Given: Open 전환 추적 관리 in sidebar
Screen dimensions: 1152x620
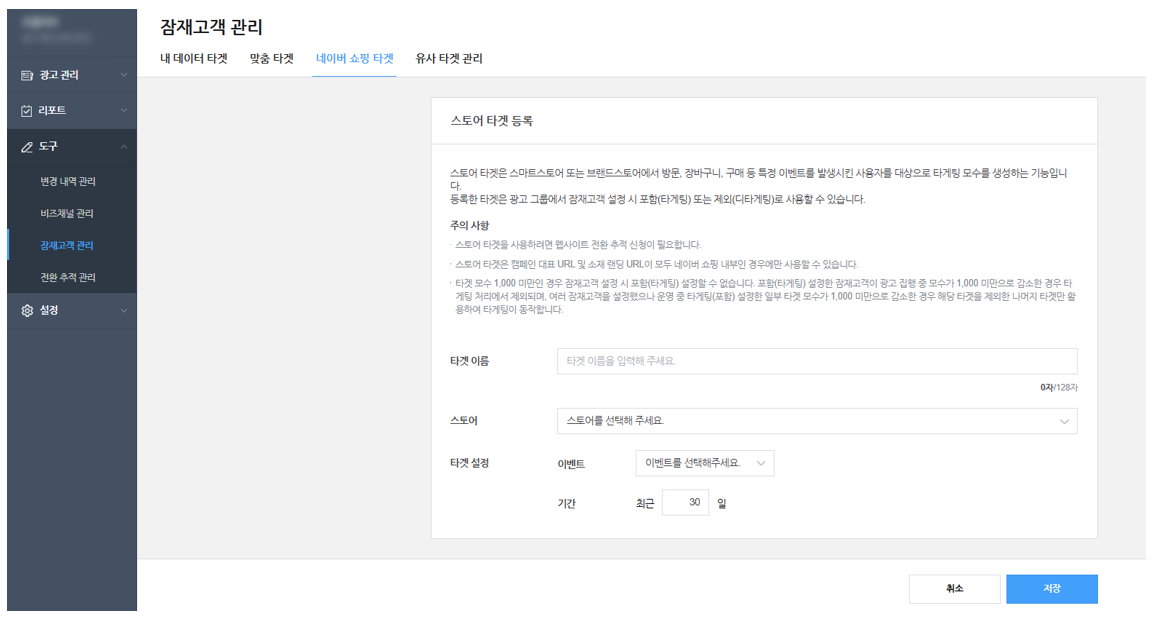Looking at the screenshot, I should pos(68,277).
